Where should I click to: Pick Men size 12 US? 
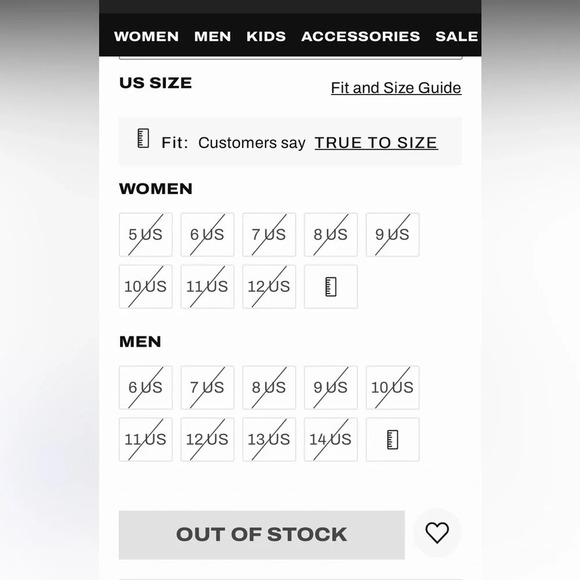click(208, 439)
